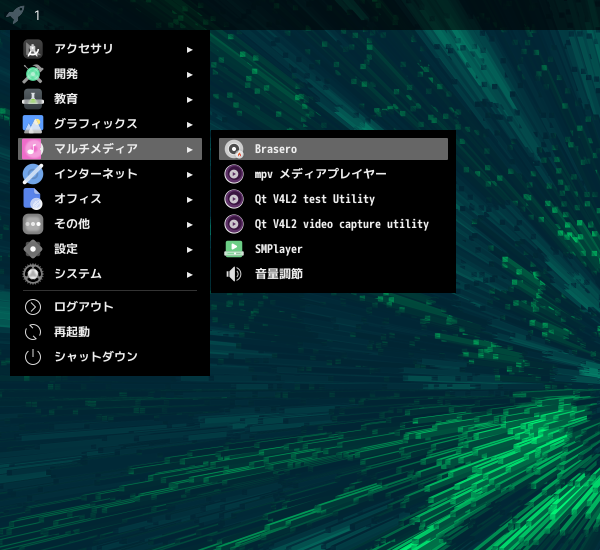600x550 pixels.
Task: Expand the システム submenu arrow
Action: click(x=190, y=275)
